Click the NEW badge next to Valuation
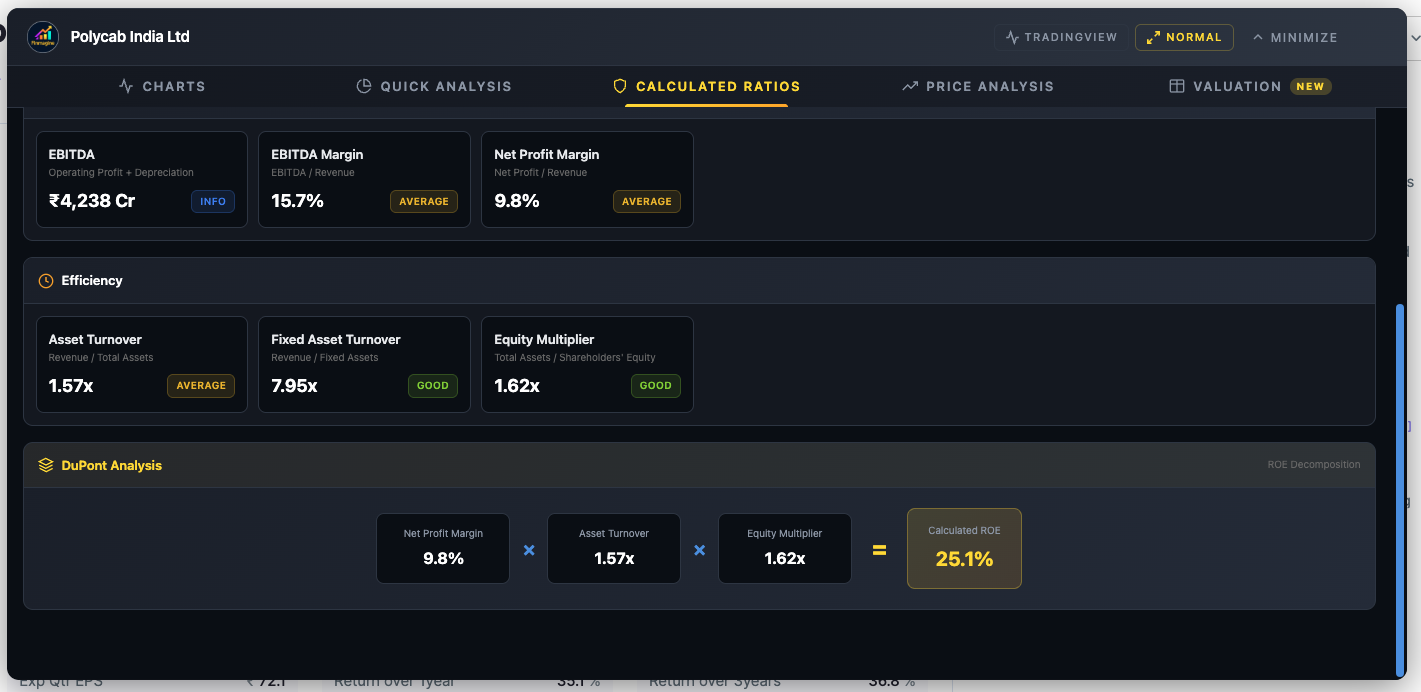Viewport: 1421px width, 692px height. point(1310,87)
